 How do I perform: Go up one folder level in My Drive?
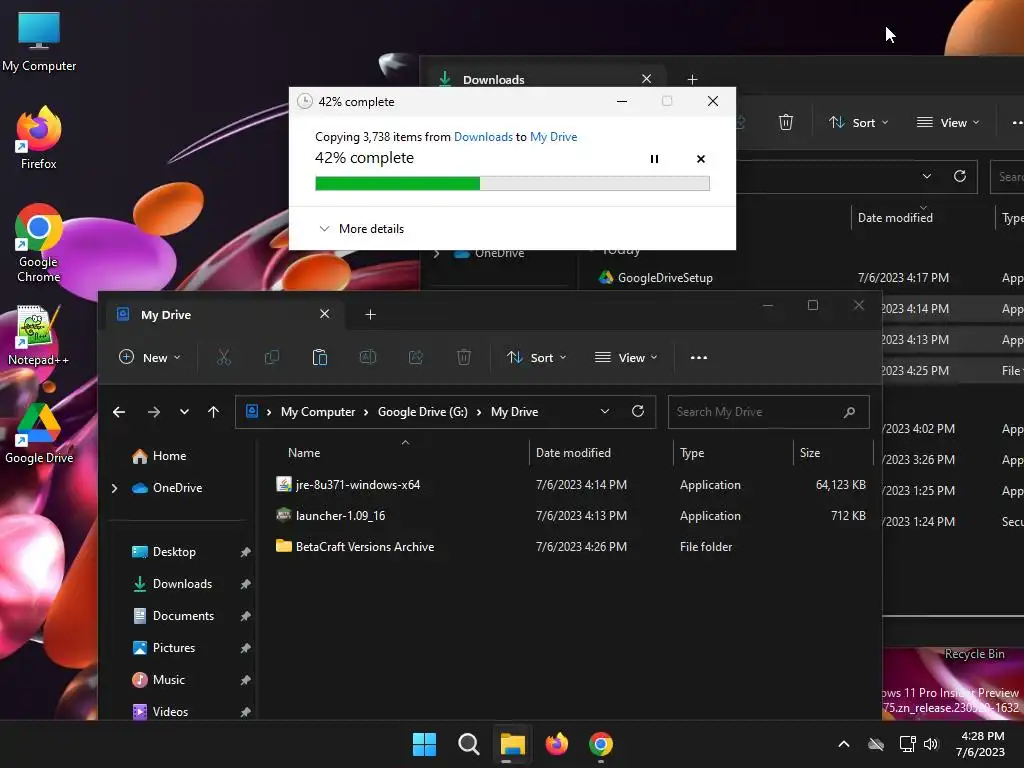213,412
